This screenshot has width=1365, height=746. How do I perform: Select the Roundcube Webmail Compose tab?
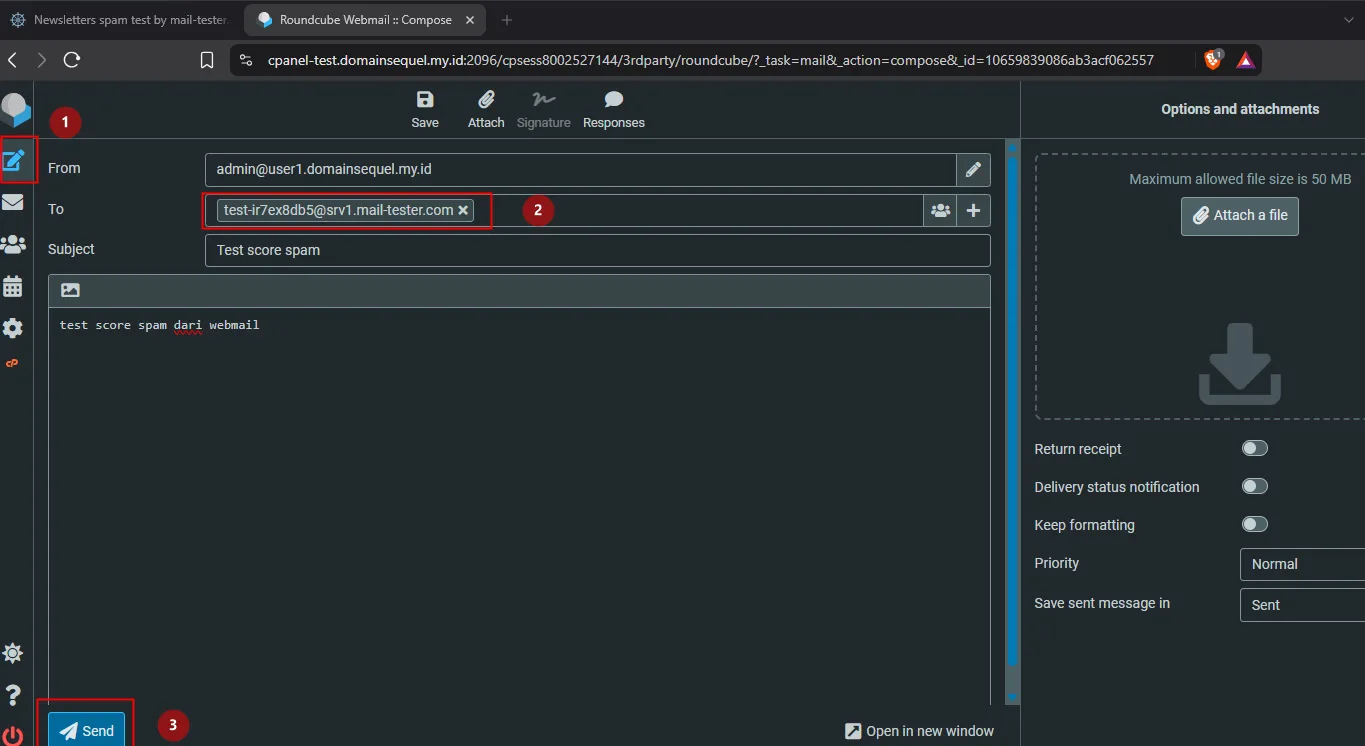[x=366, y=20]
